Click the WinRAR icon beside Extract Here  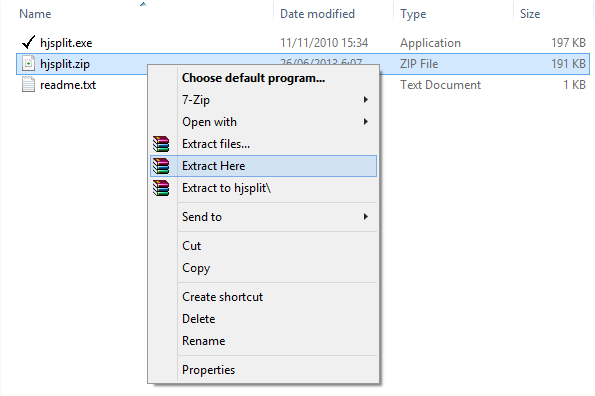point(161,166)
